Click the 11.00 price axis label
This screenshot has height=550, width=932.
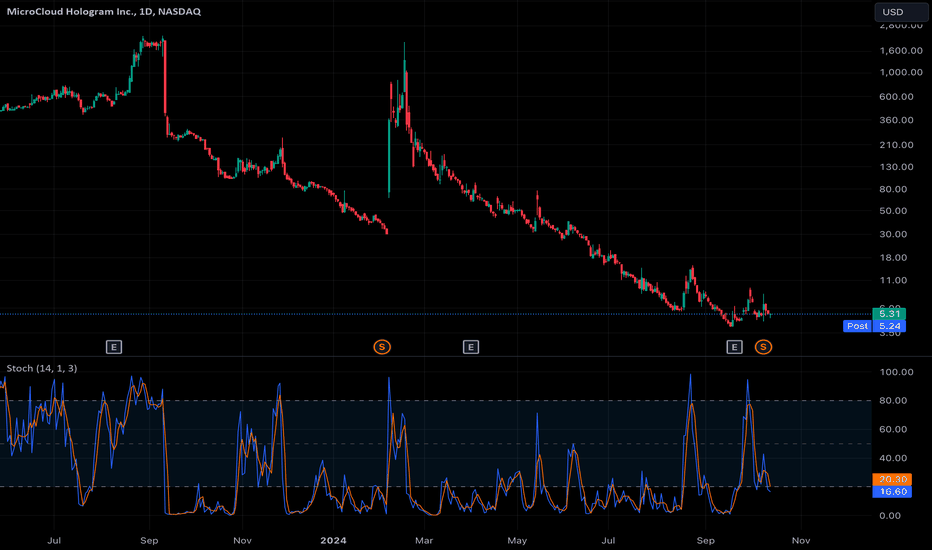click(x=893, y=280)
